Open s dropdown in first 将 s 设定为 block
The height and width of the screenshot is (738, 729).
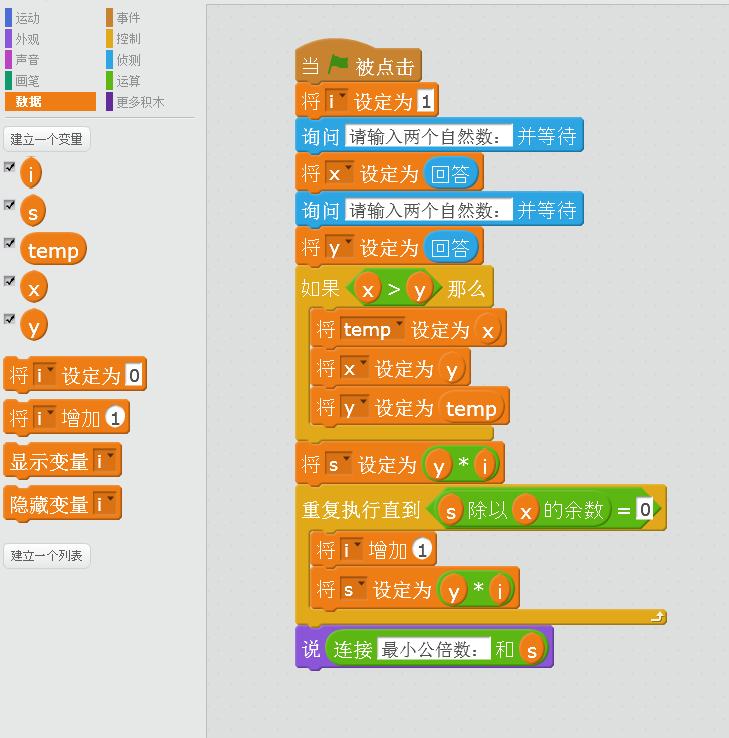(x=338, y=464)
